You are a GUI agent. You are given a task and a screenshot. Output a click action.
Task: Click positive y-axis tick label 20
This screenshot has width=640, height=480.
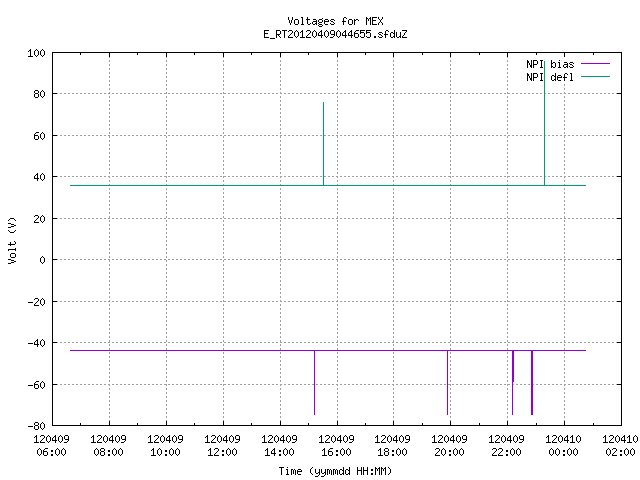tap(39, 219)
